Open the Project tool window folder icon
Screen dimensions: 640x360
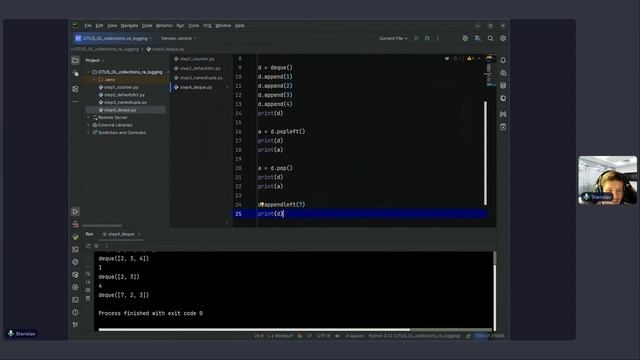tap(76, 60)
